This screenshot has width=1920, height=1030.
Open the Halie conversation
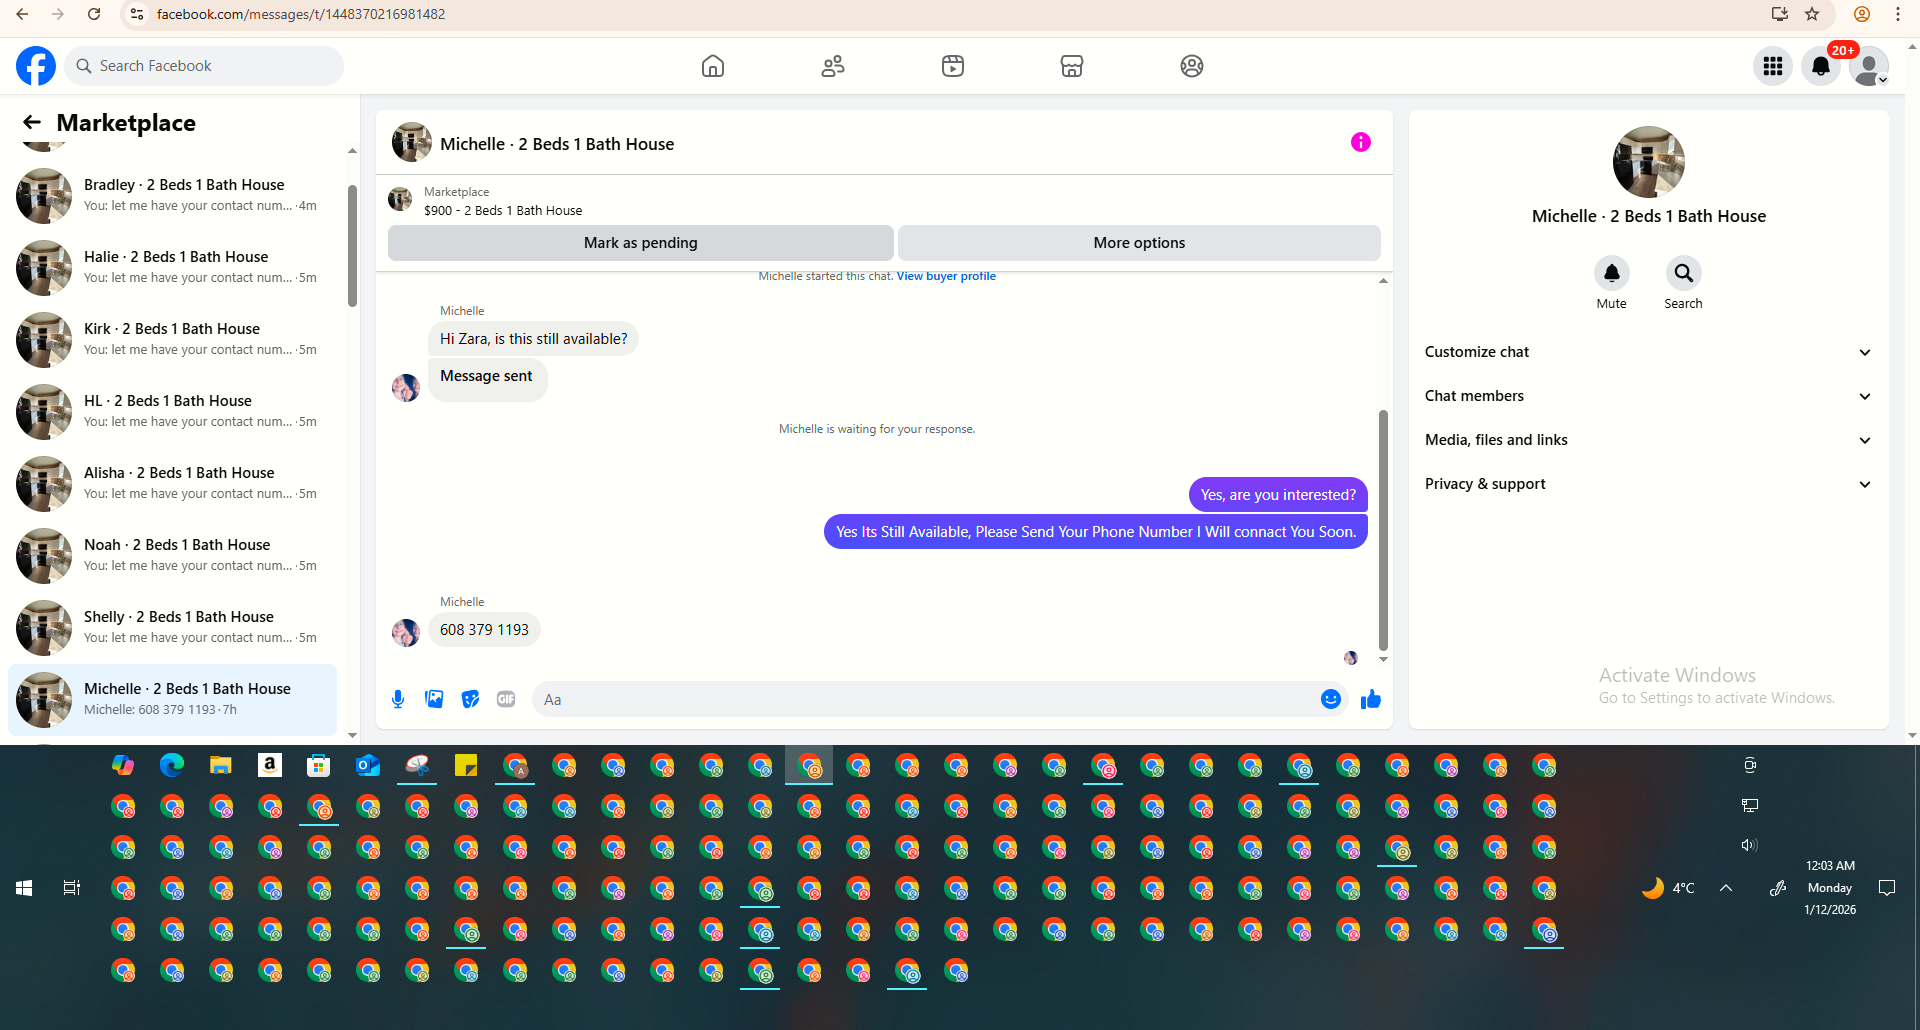tap(172, 267)
